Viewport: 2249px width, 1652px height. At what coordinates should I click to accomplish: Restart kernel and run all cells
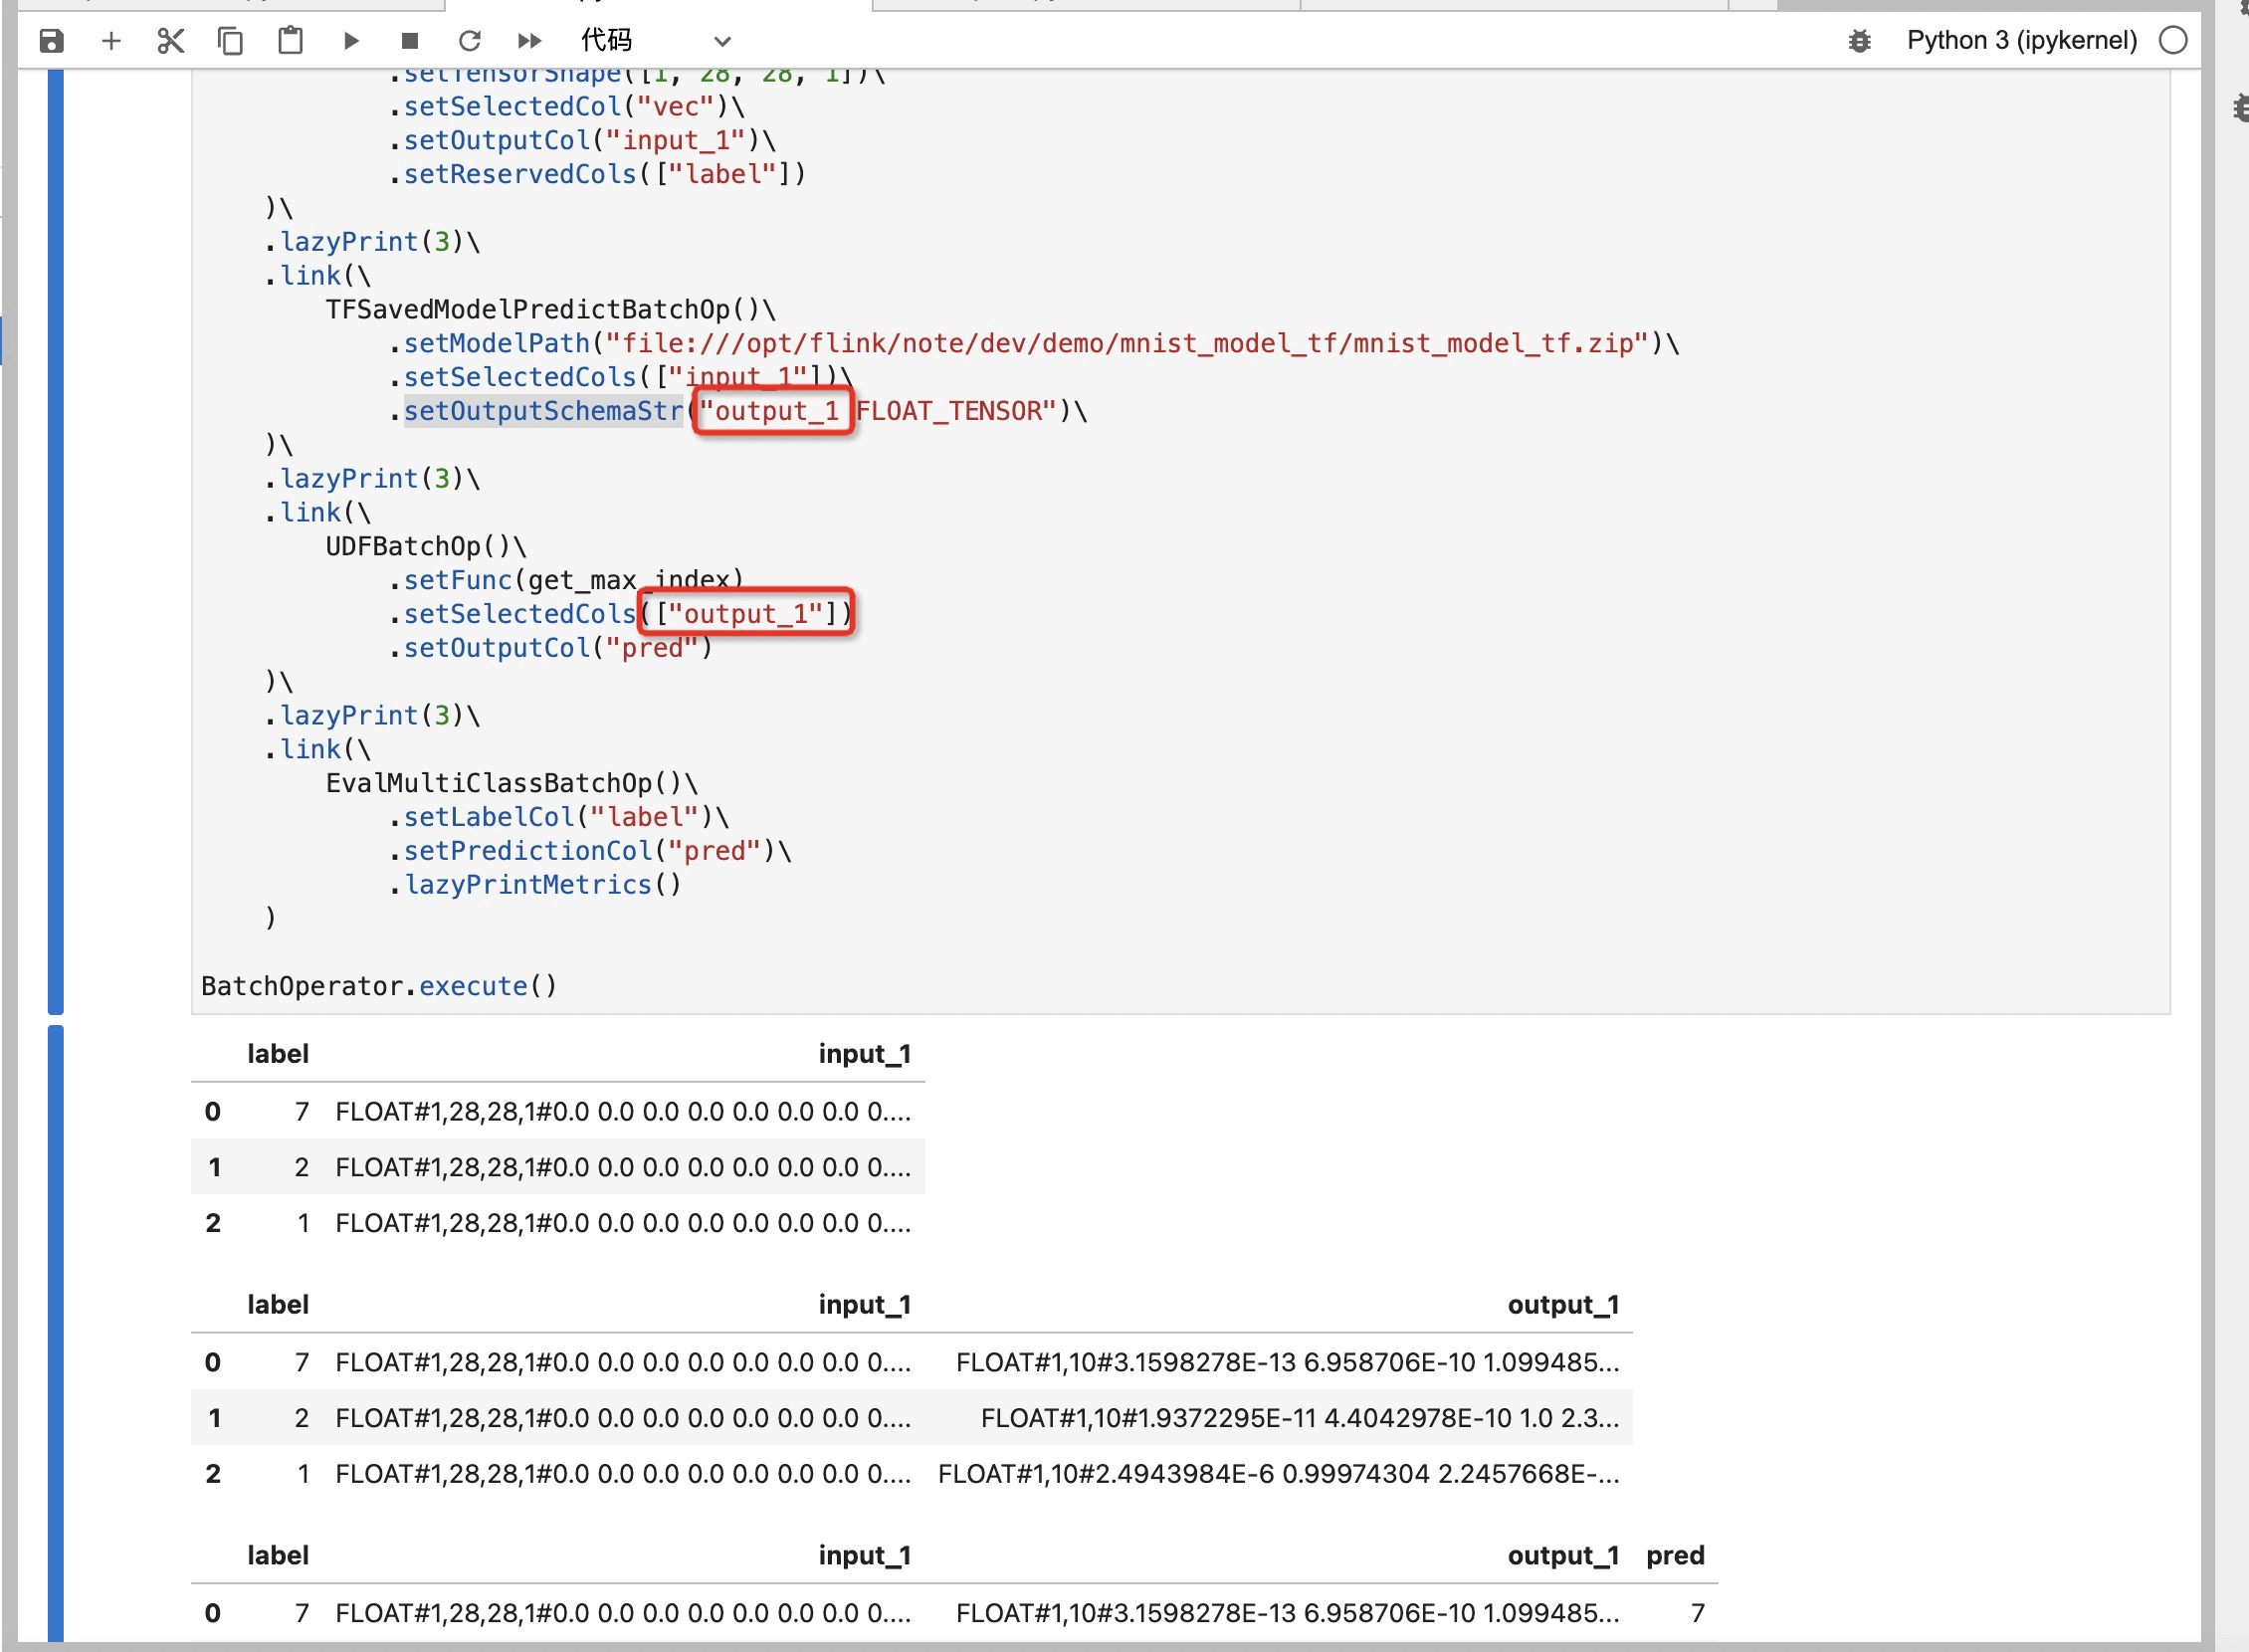pos(529,41)
